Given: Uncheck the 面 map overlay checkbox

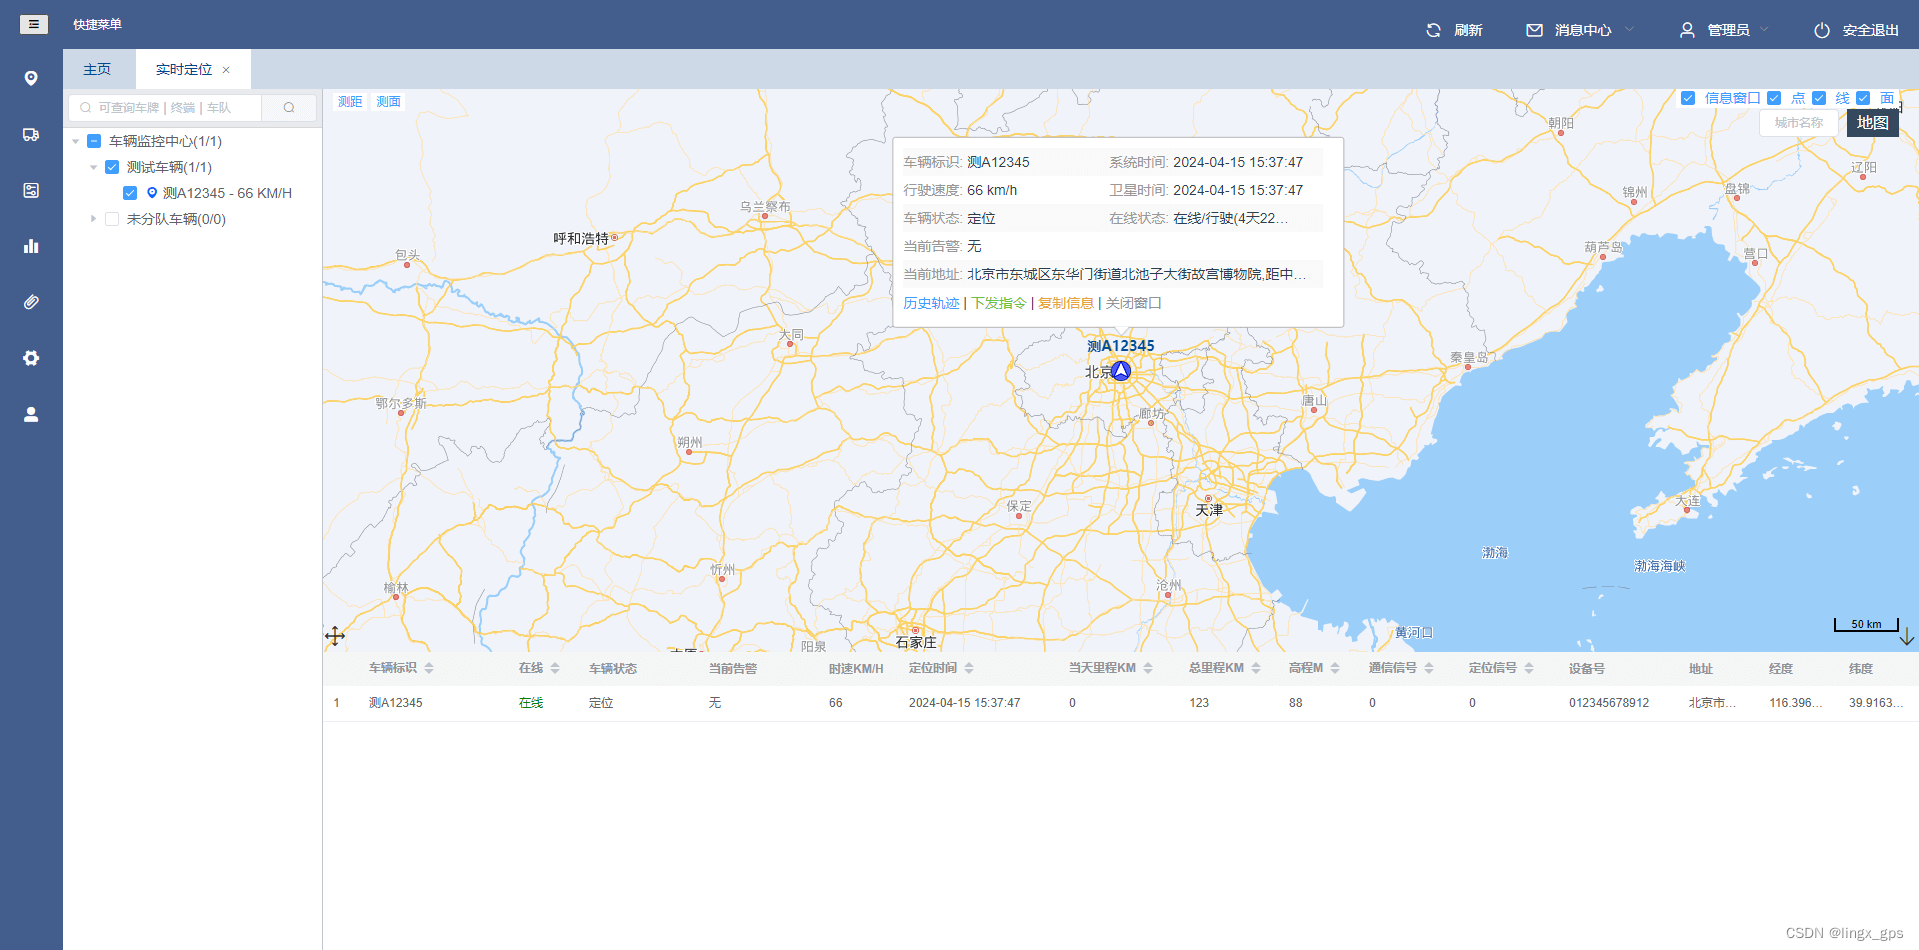Looking at the screenshot, I should (1863, 98).
